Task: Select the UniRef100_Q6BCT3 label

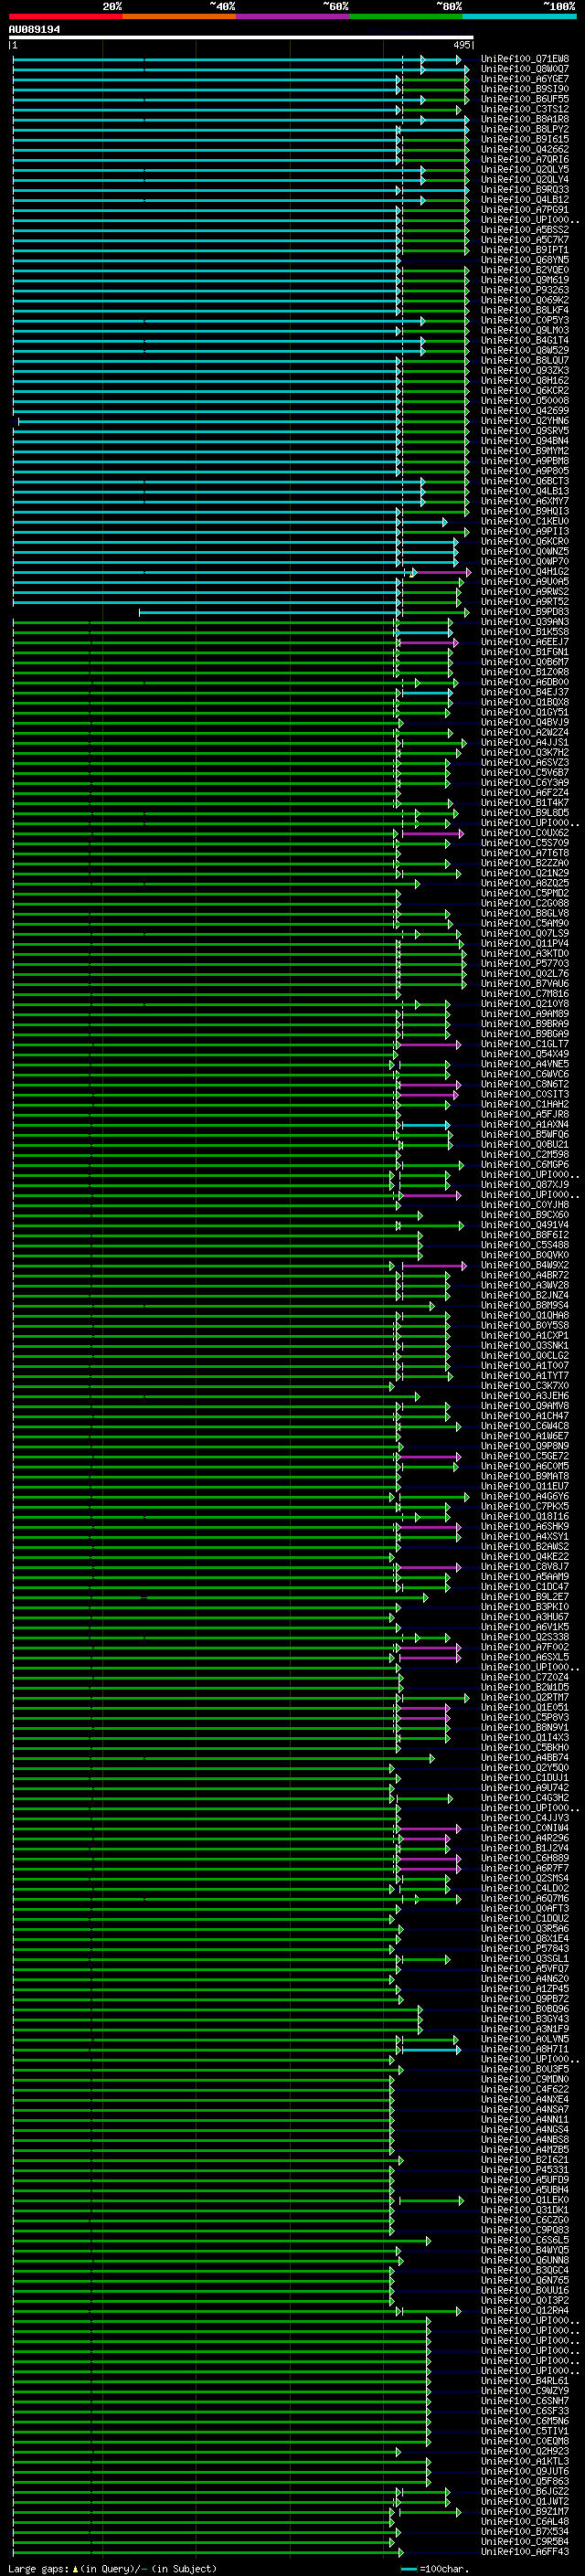Action: [x=524, y=481]
